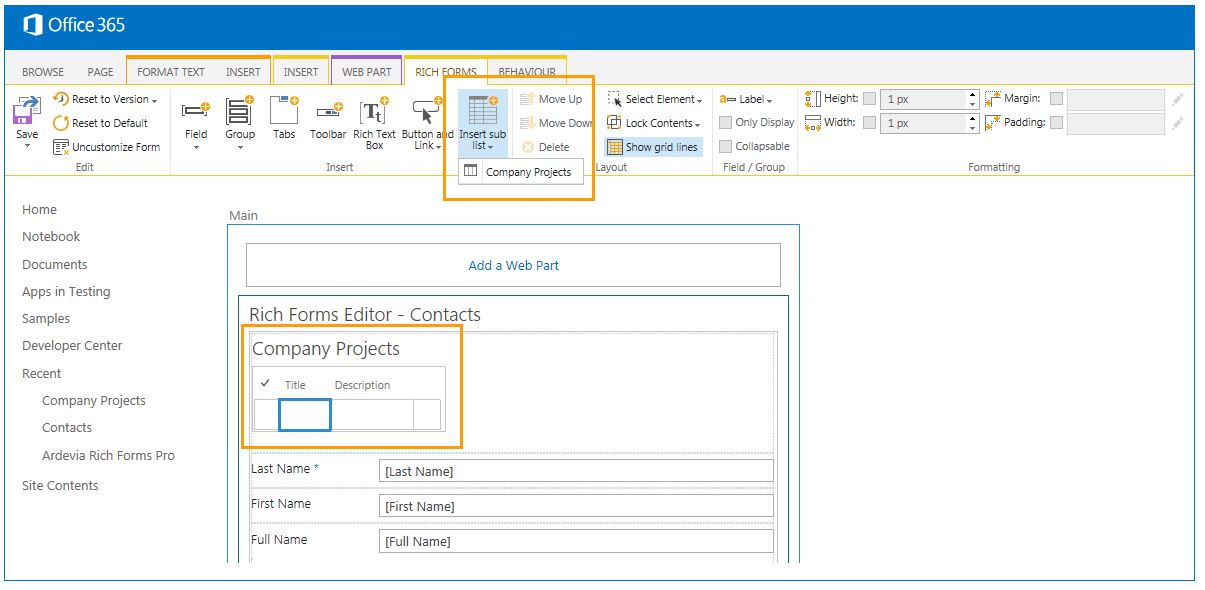Click the Lock Contents icon

[615, 123]
